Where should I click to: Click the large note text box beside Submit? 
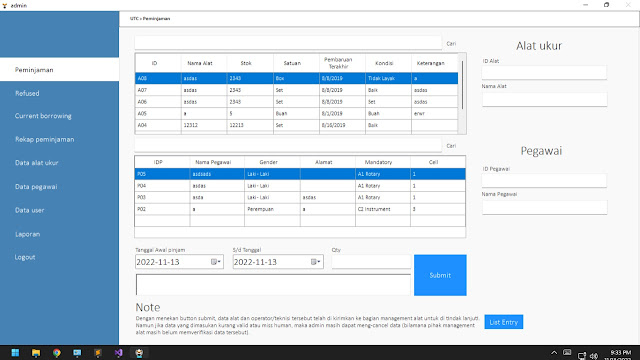pyautogui.click(x=273, y=284)
